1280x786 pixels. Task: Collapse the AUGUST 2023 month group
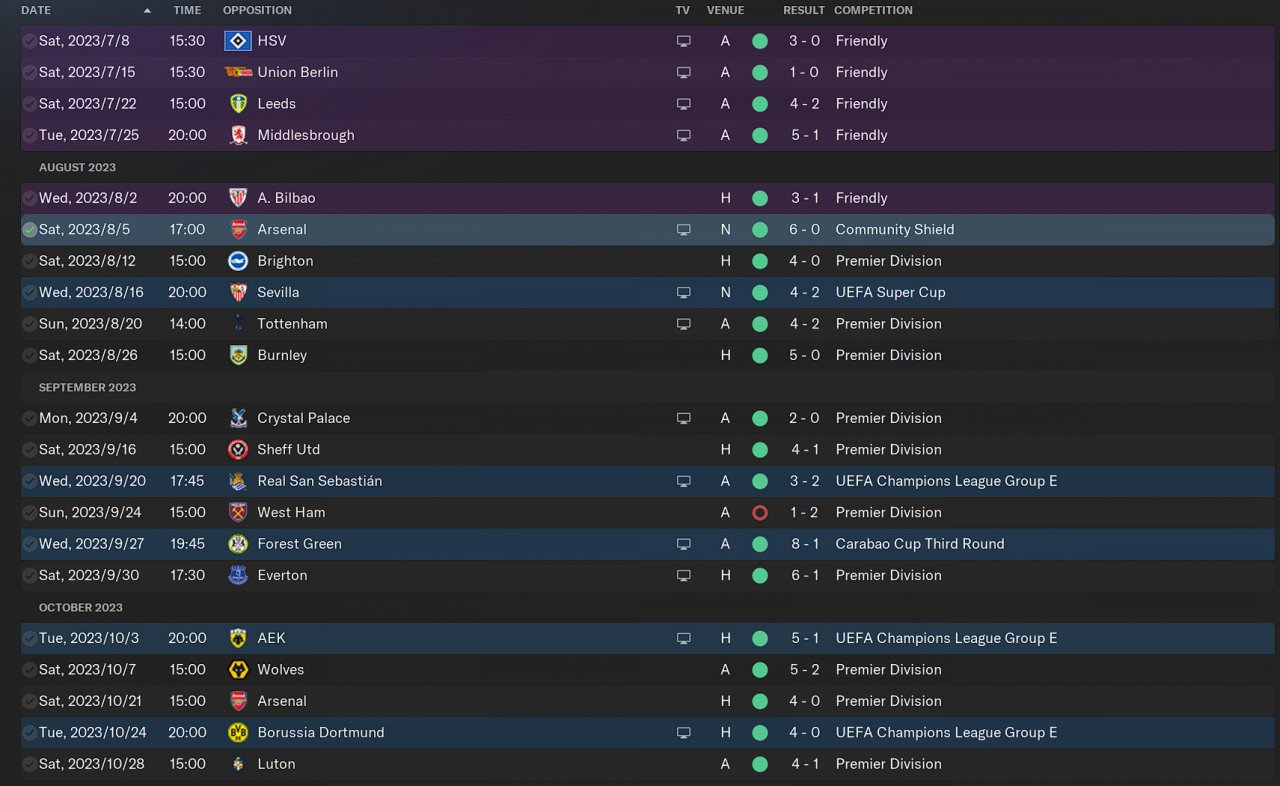pos(77,167)
